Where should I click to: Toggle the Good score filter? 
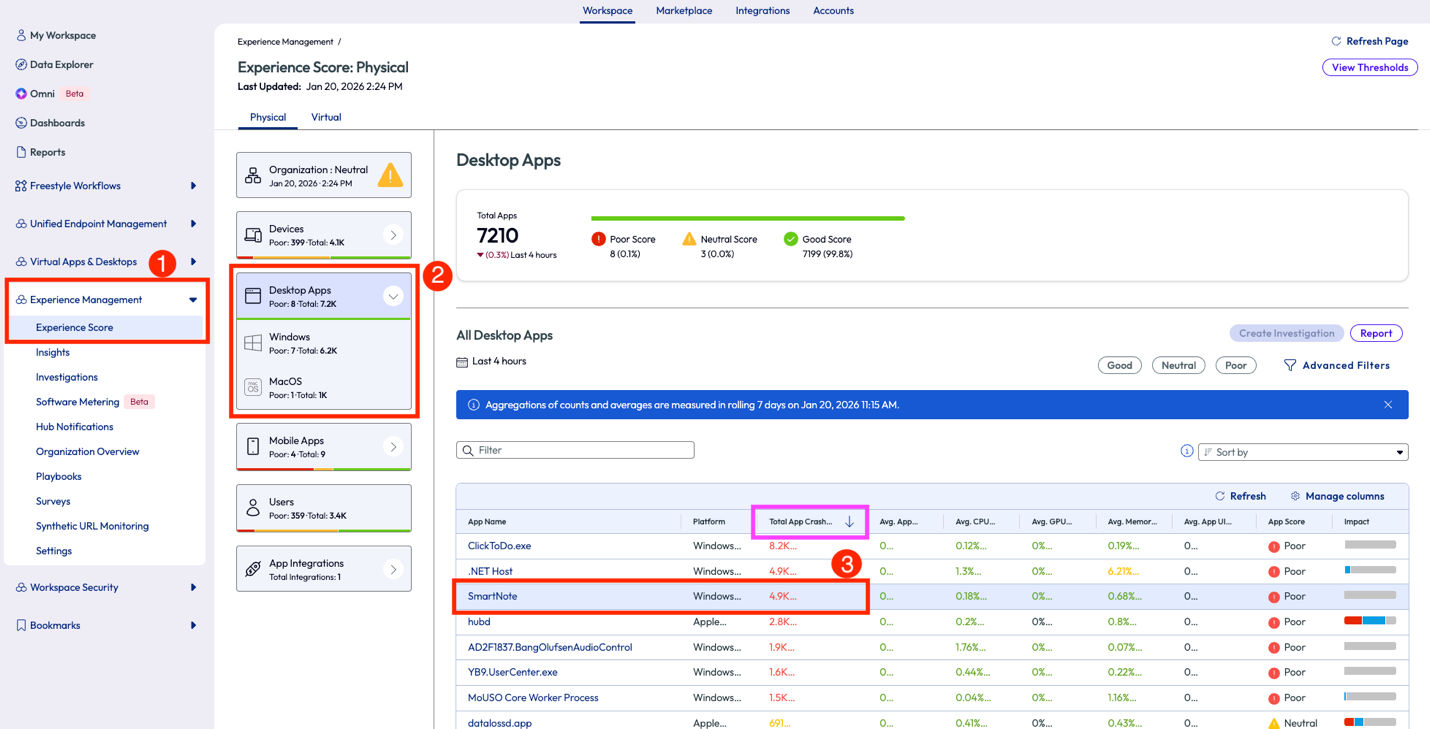pyautogui.click(x=1119, y=366)
